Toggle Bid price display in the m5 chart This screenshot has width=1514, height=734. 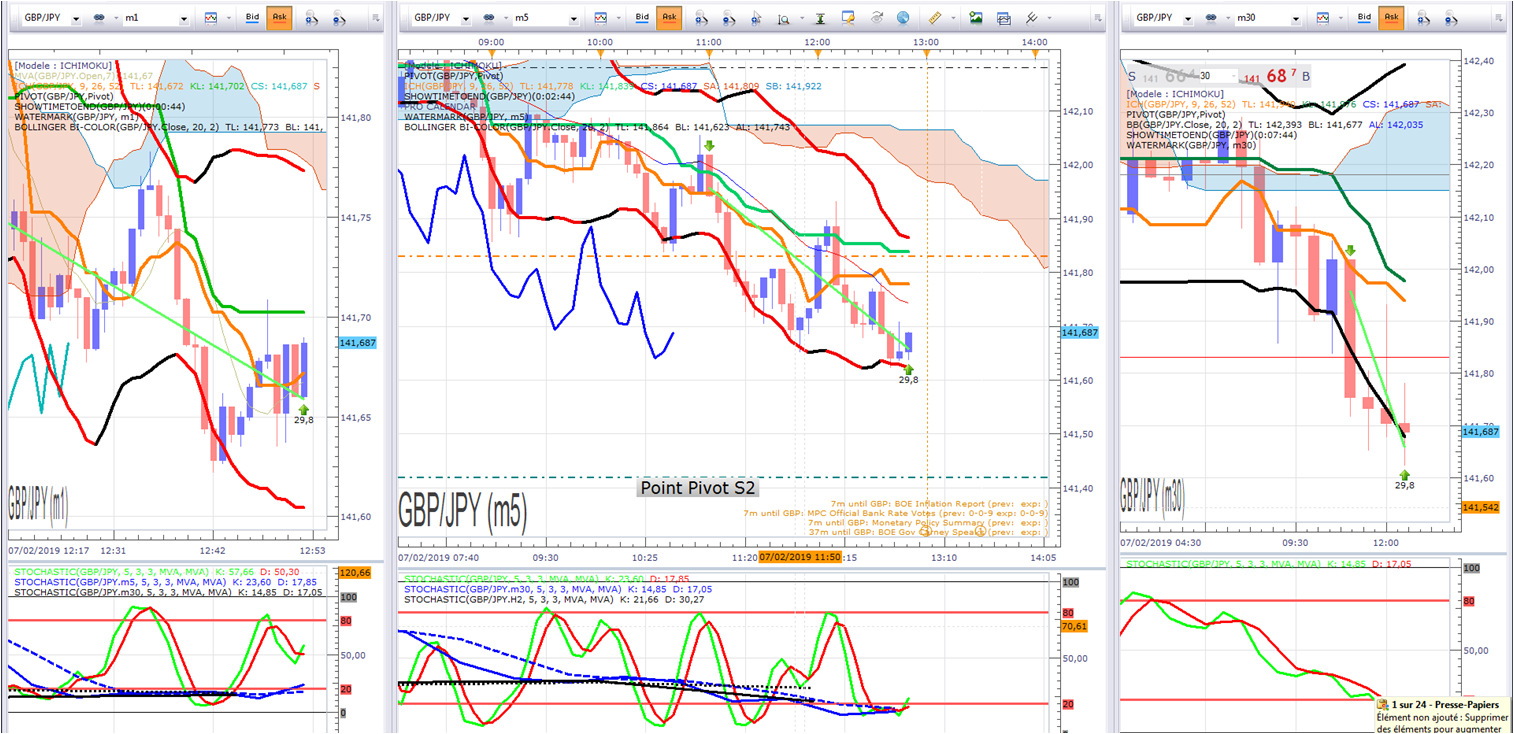click(x=641, y=18)
